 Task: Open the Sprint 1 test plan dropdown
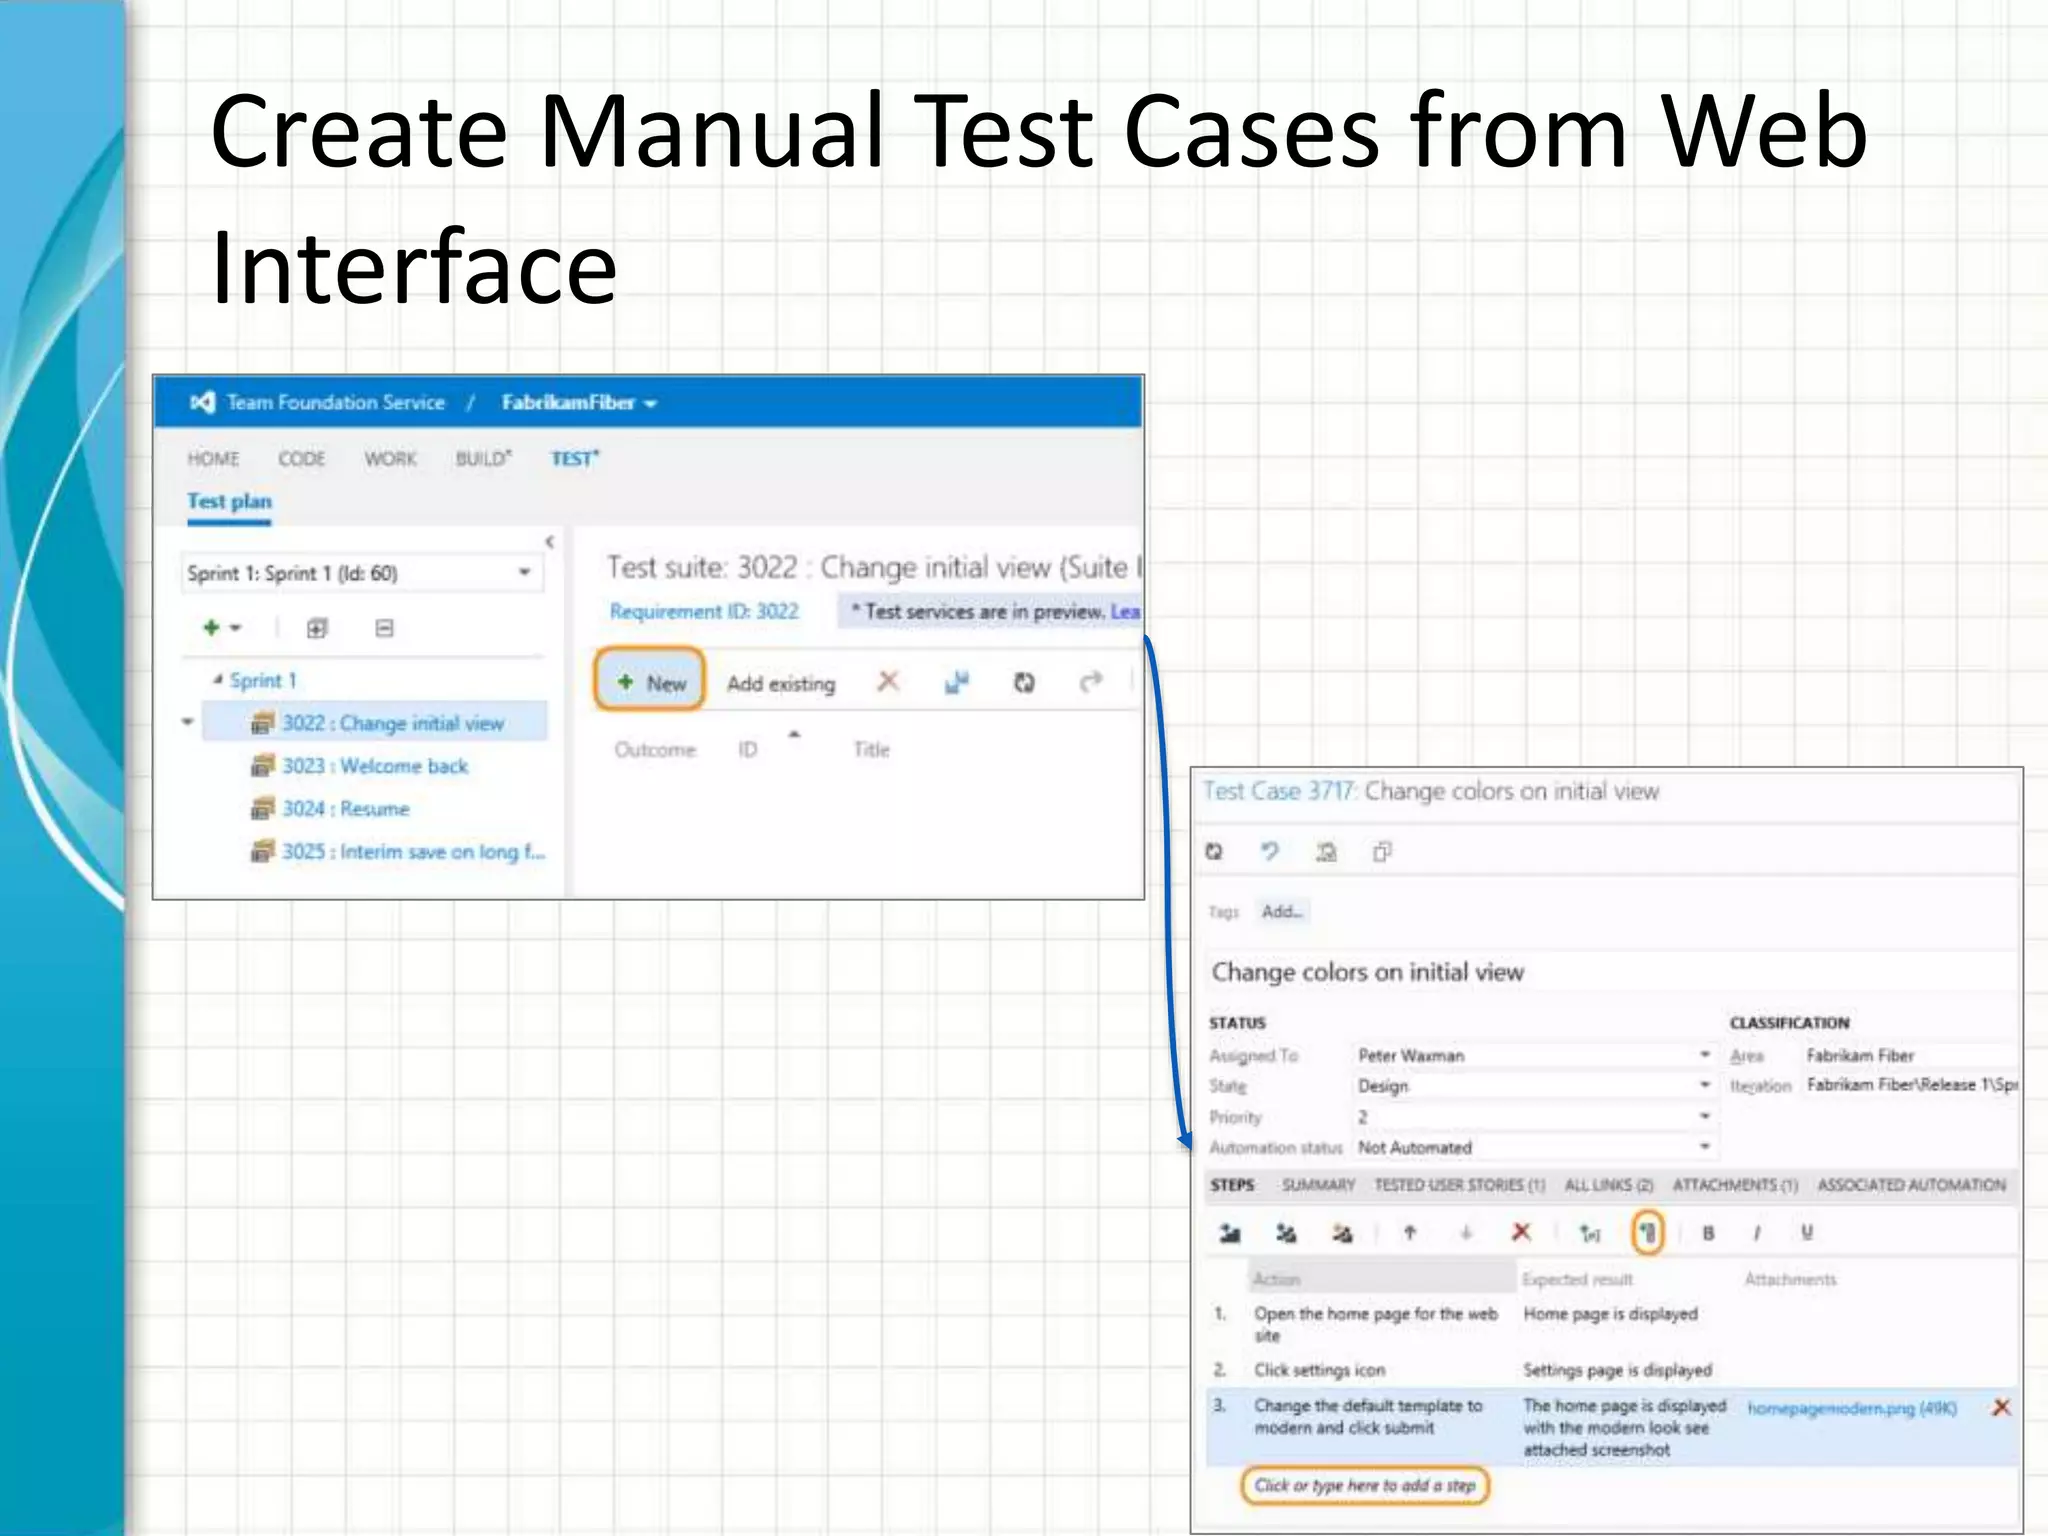(x=362, y=573)
